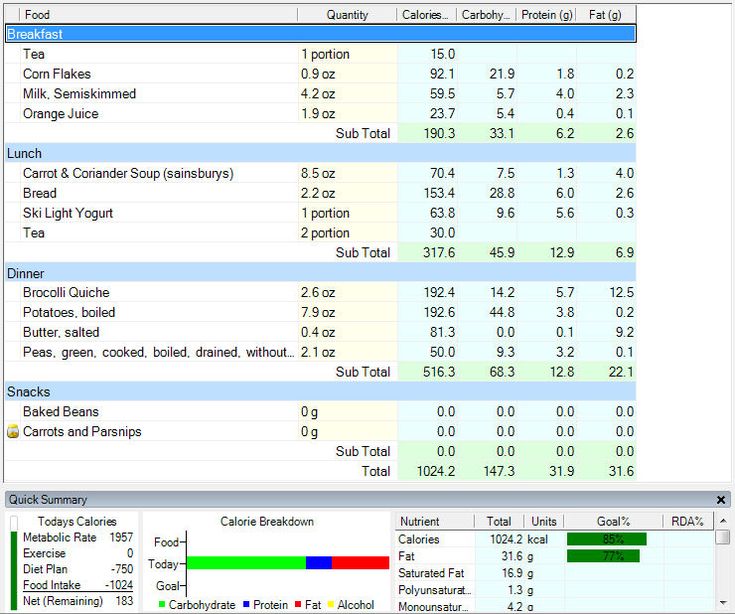Click the Fat (g) column header
The width and height of the screenshot is (735, 614).
click(606, 15)
